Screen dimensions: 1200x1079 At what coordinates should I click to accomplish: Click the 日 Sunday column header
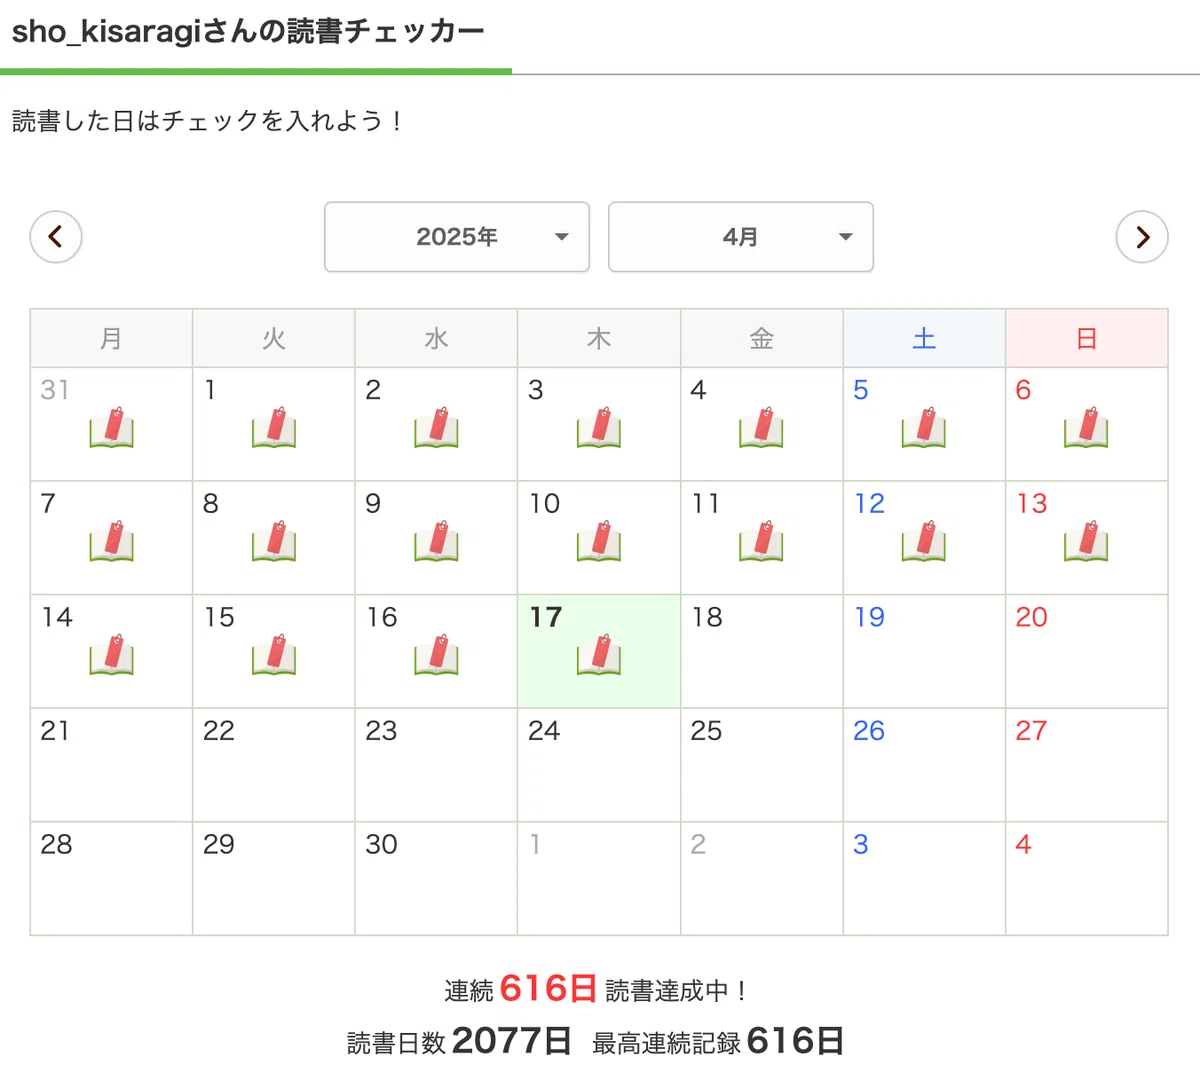click(x=1087, y=338)
